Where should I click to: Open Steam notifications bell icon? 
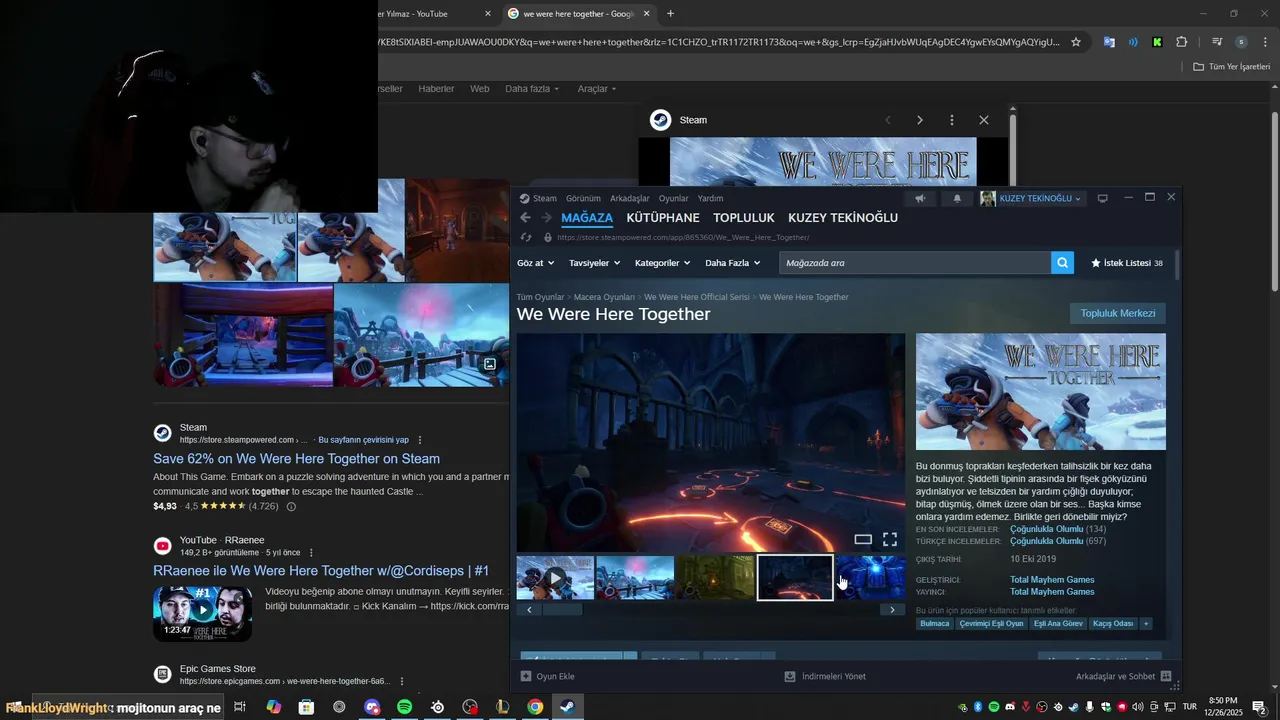tap(957, 198)
